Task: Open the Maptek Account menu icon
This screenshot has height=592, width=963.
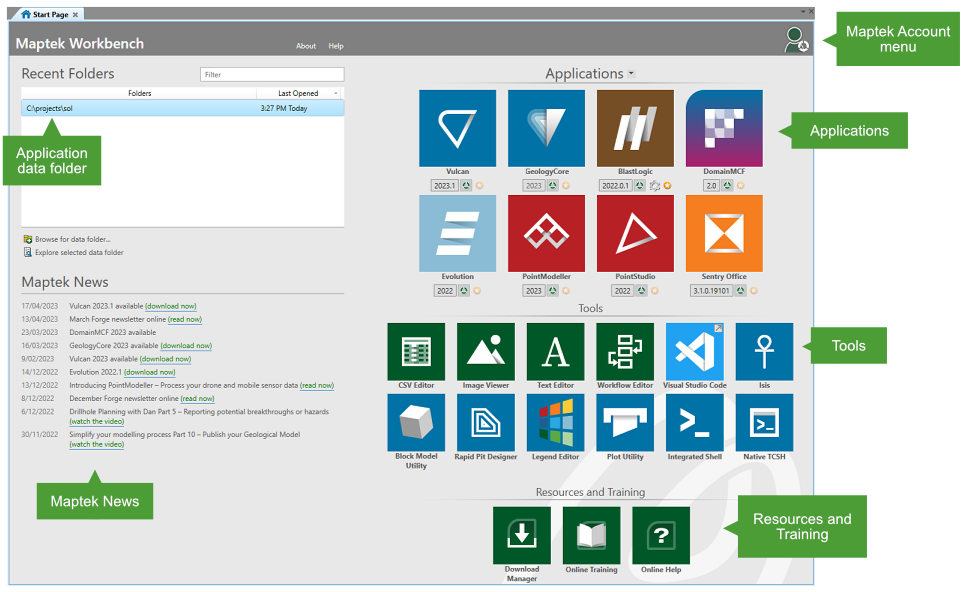Action: (x=797, y=40)
